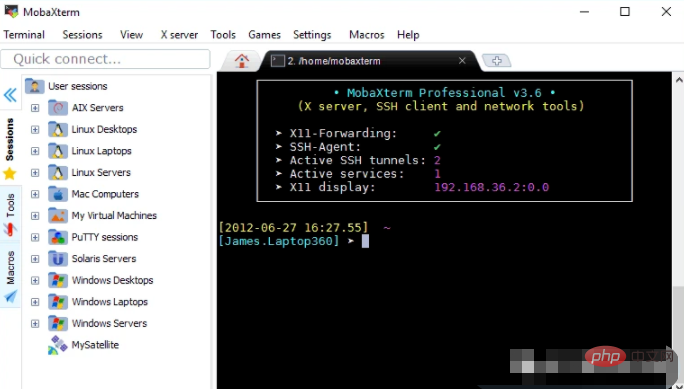The image size is (684, 389).
Task: Open the Help menu
Action: [408, 35]
